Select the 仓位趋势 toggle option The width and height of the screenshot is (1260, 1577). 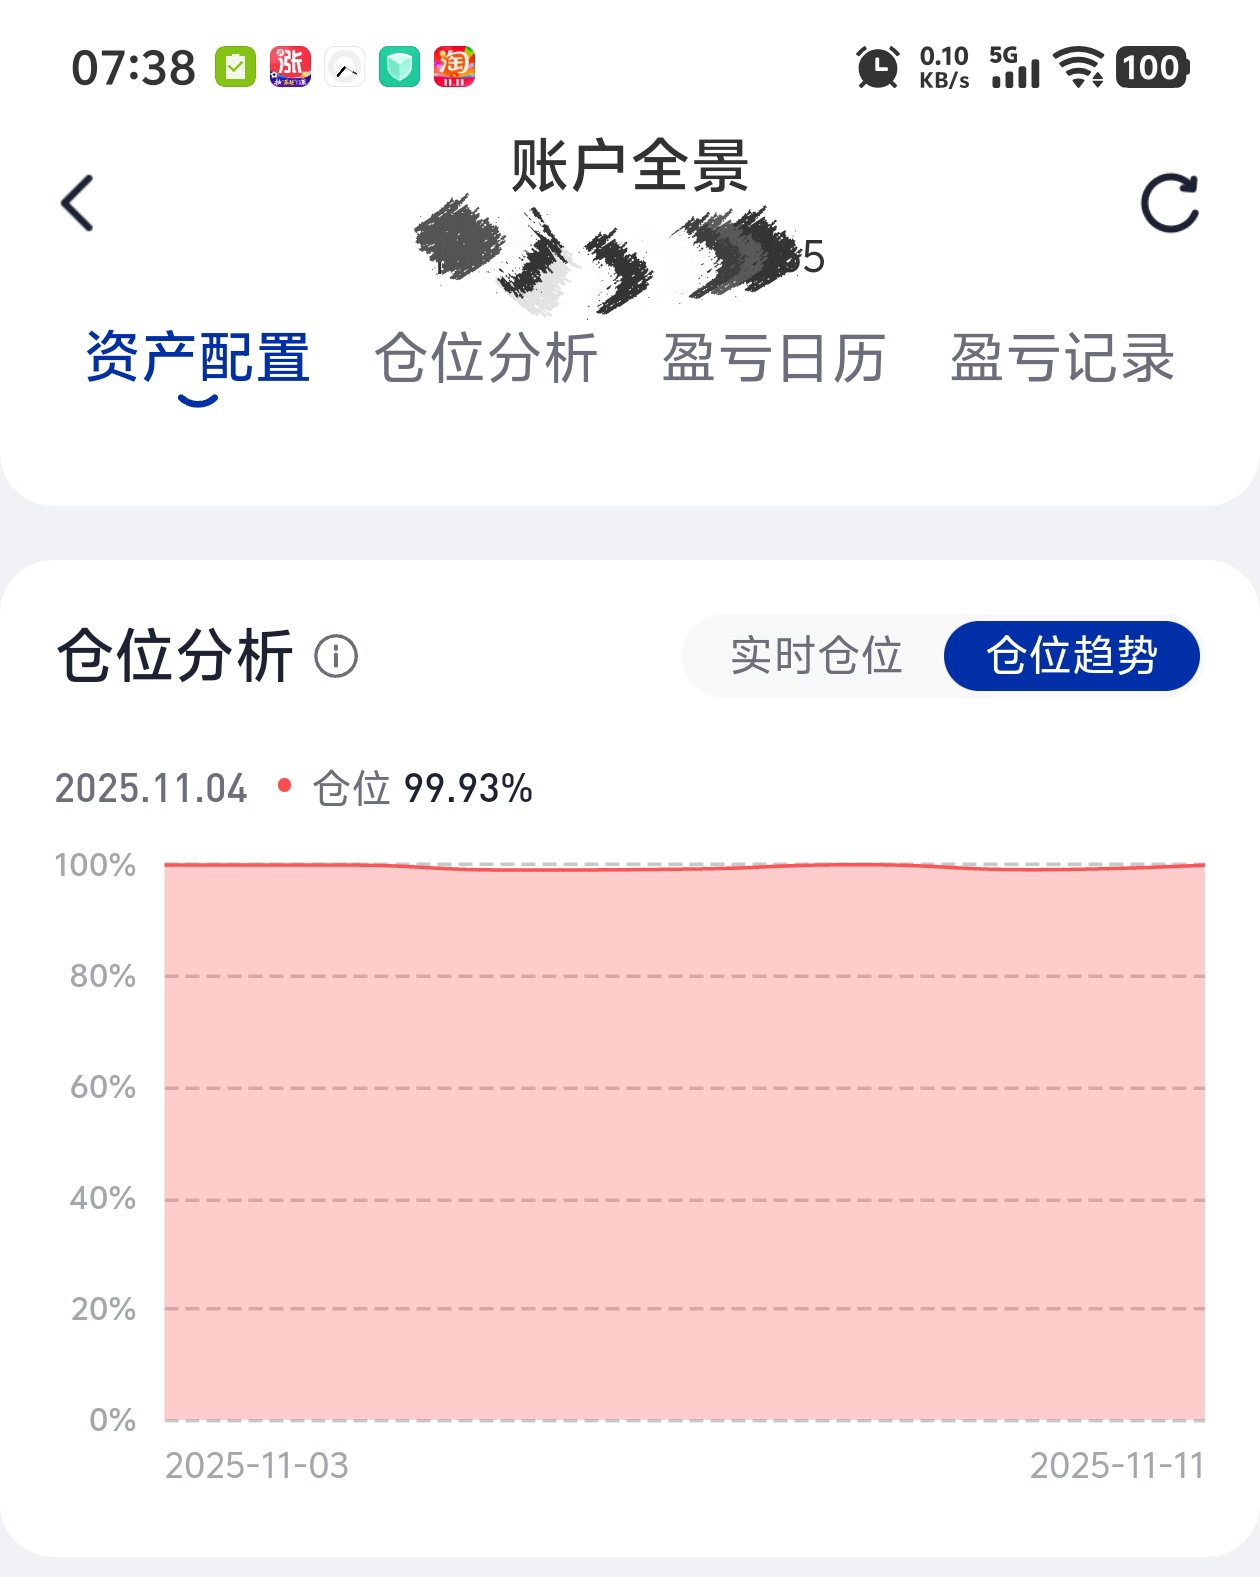point(1071,656)
